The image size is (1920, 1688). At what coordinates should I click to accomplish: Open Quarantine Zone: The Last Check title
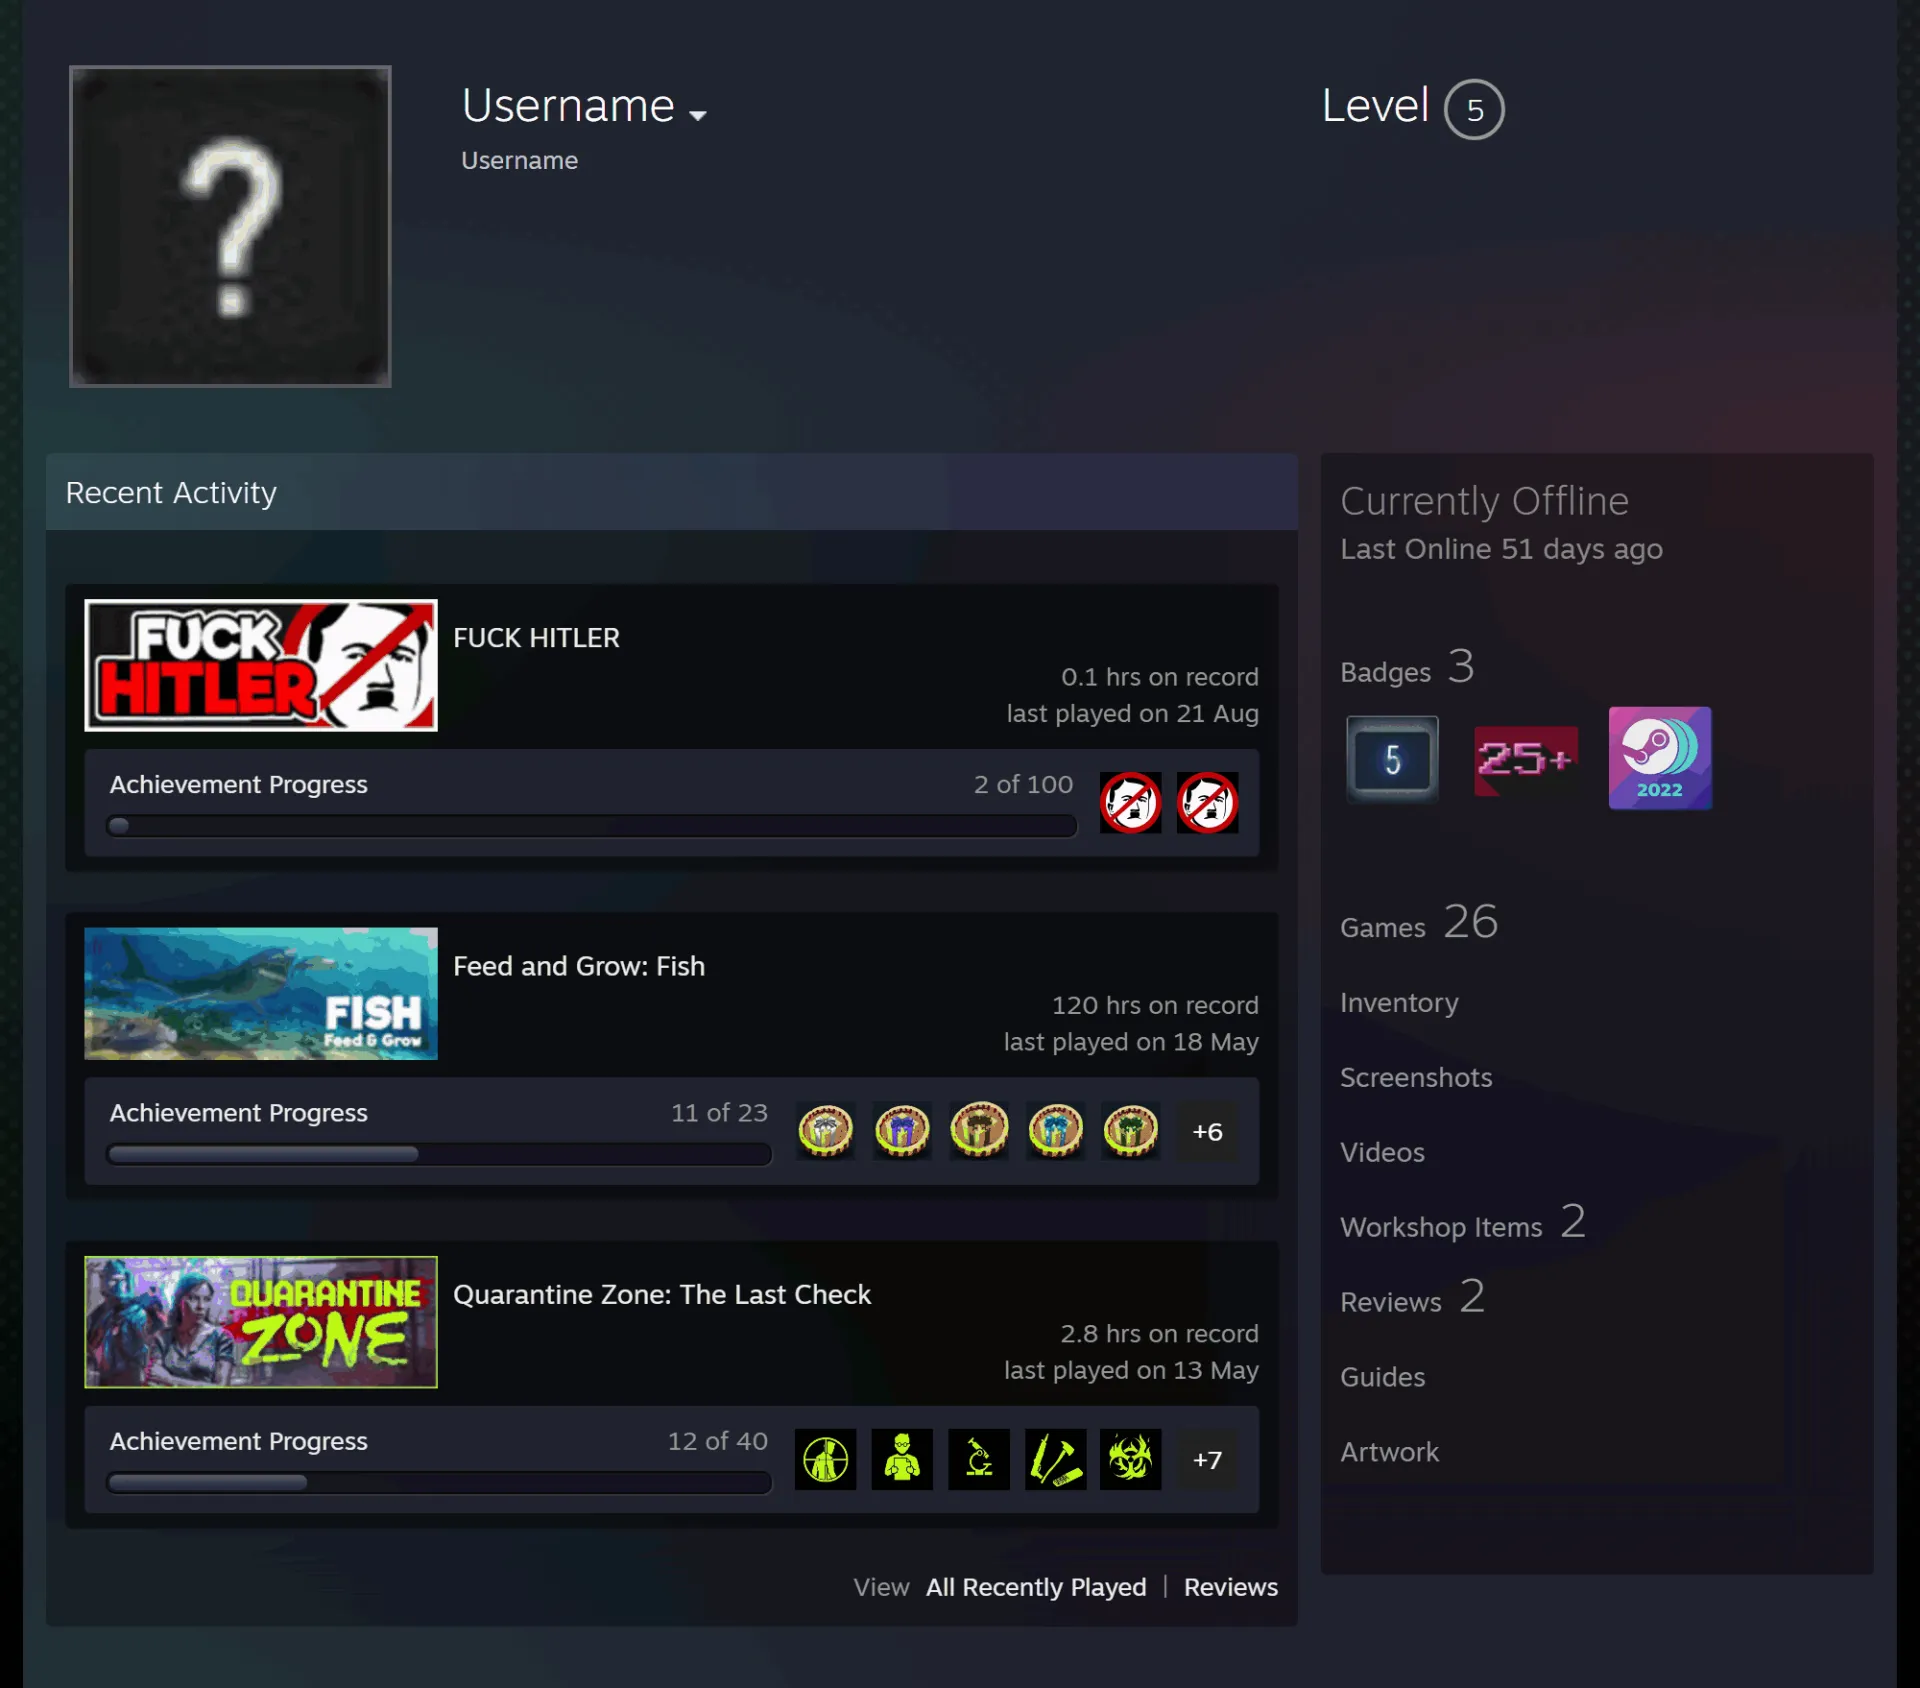click(x=662, y=1294)
